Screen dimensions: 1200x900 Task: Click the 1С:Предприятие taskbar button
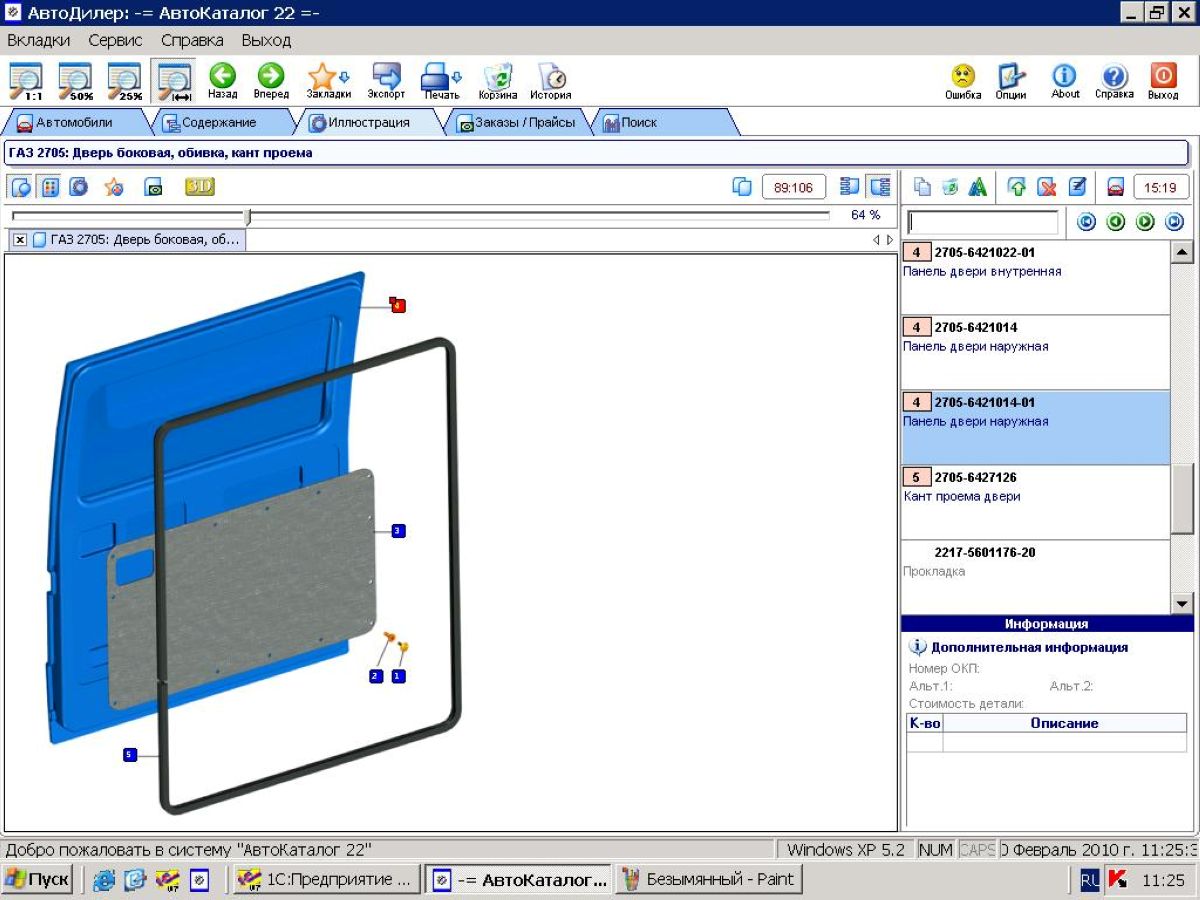pos(326,880)
